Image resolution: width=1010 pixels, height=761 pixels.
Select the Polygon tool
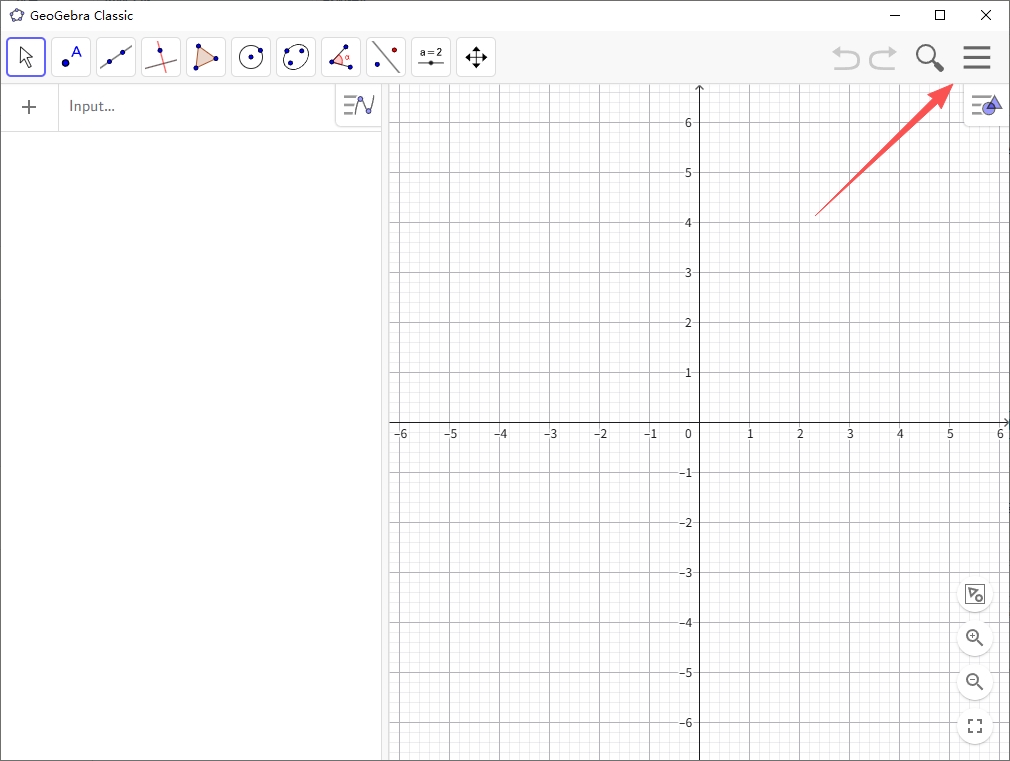pyautogui.click(x=206, y=57)
